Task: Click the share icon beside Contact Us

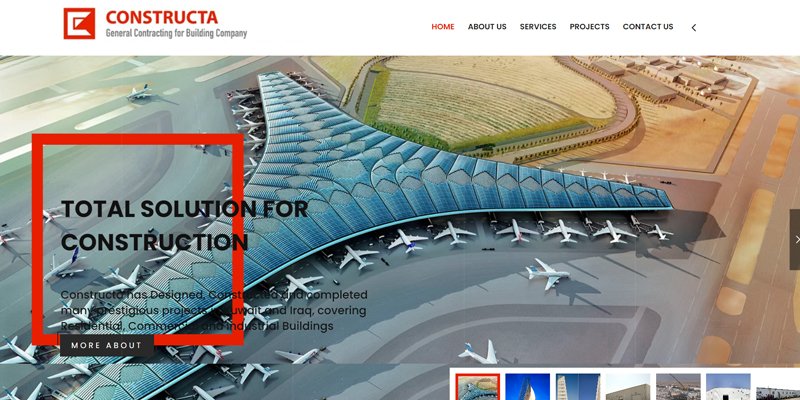Action: [x=693, y=28]
